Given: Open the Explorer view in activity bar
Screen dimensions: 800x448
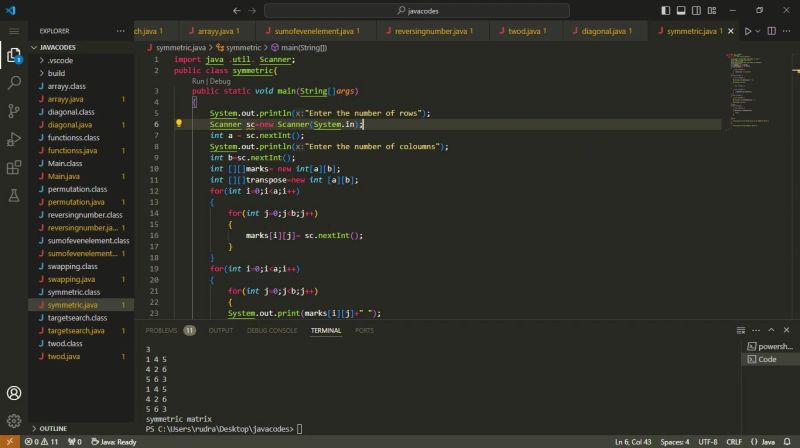Looking at the screenshot, I should [x=14, y=55].
